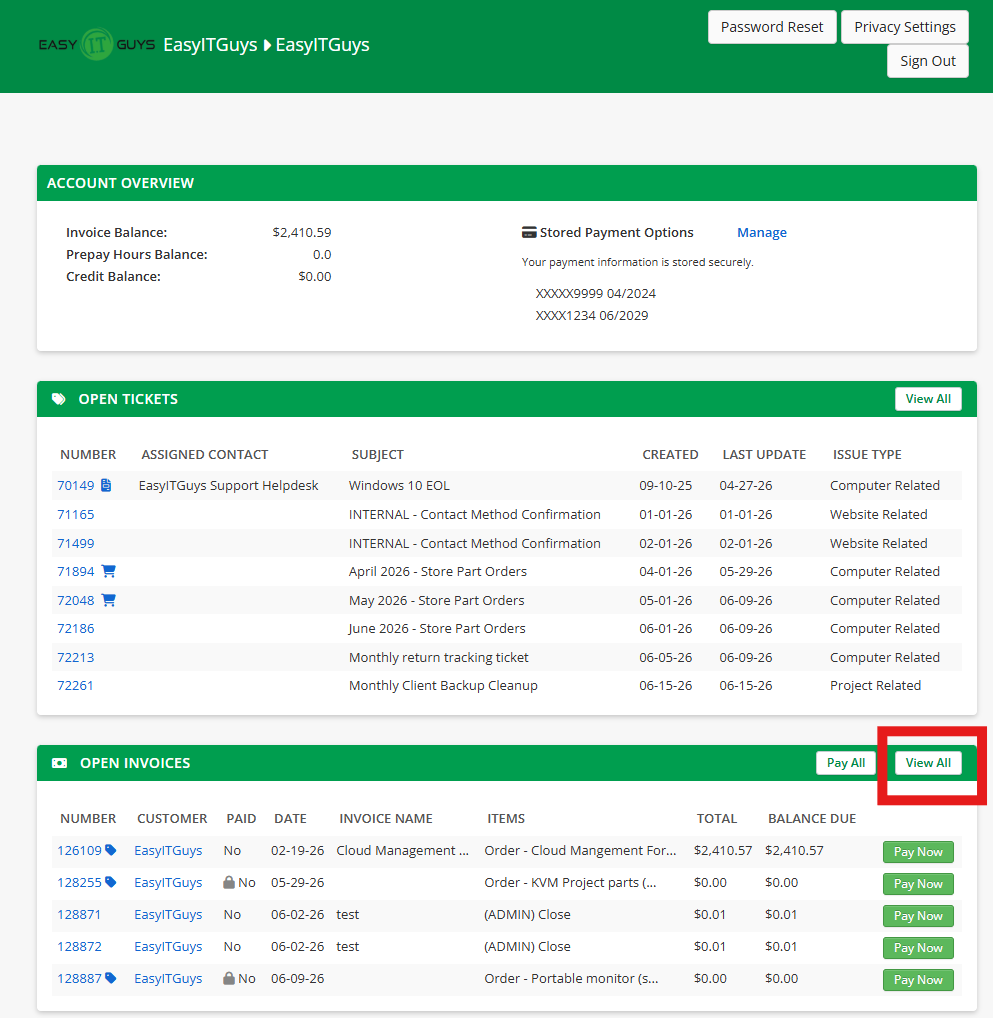The width and height of the screenshot is (993, 1018).
Task: Open invoice 128887
Action: coord(79,978)
